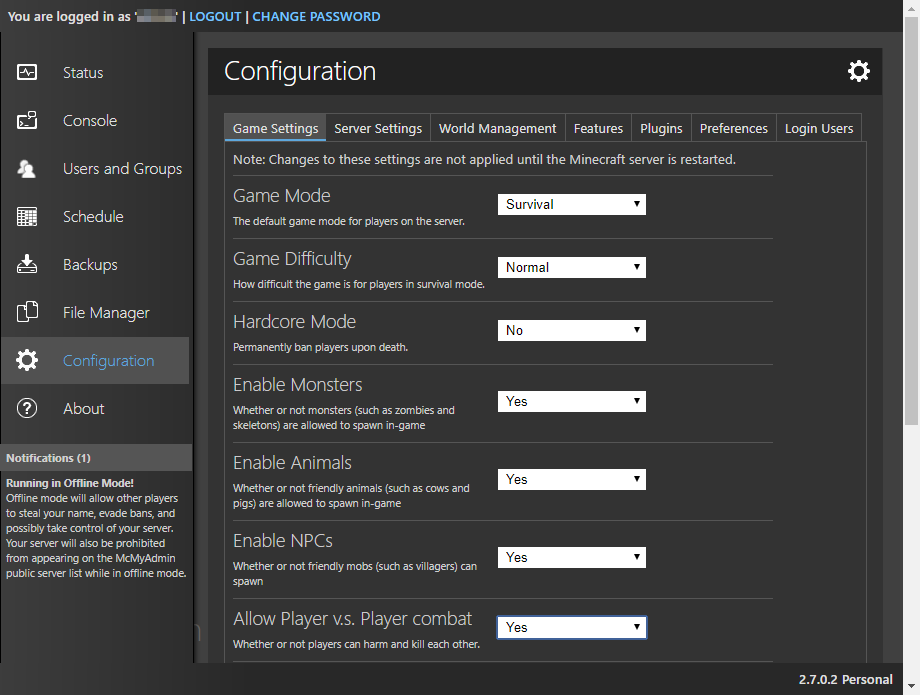Open the Plugins tab

(661, 128)
